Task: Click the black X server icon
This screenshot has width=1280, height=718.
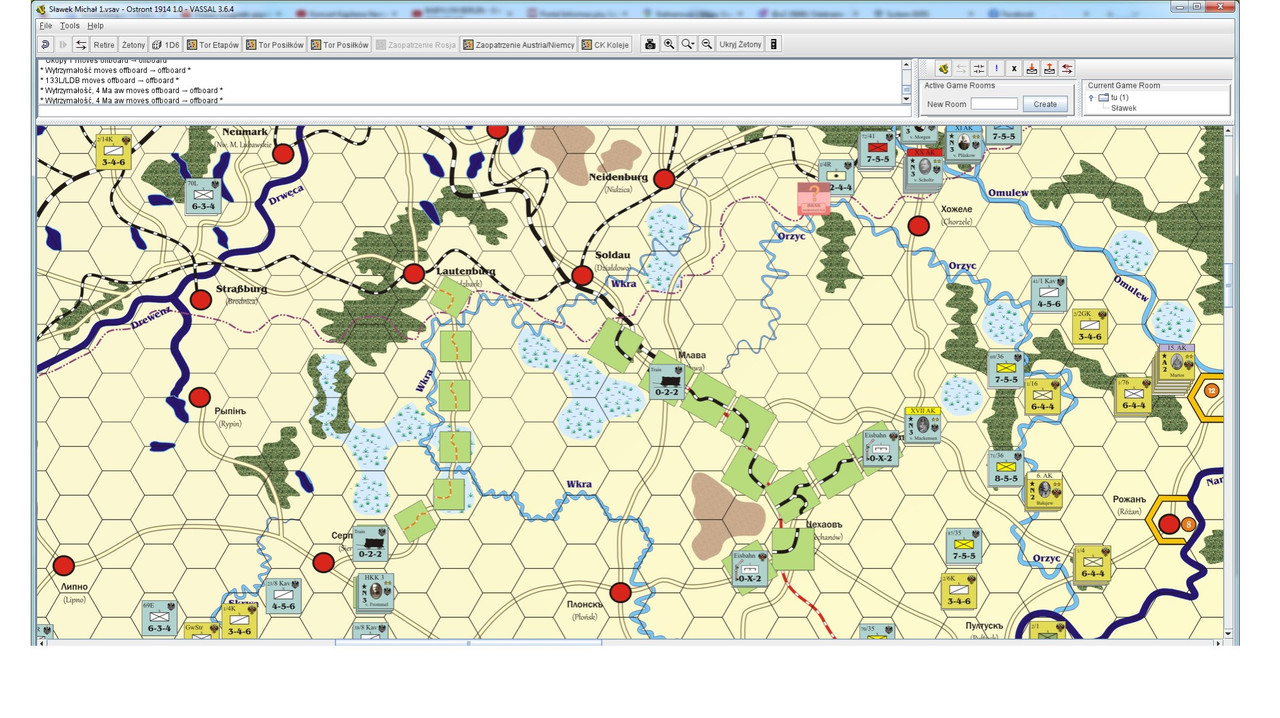Action: (1014, 68)
